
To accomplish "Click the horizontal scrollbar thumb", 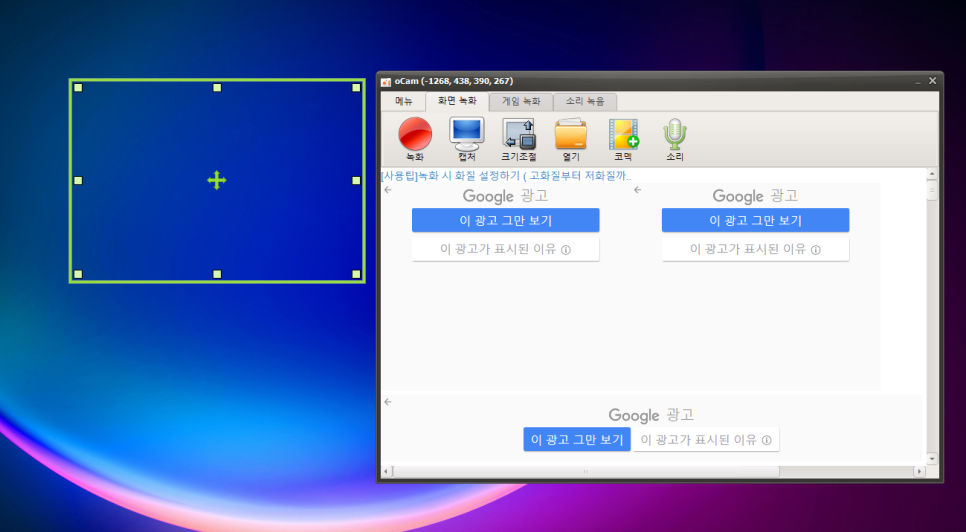I will click(585, 472).
